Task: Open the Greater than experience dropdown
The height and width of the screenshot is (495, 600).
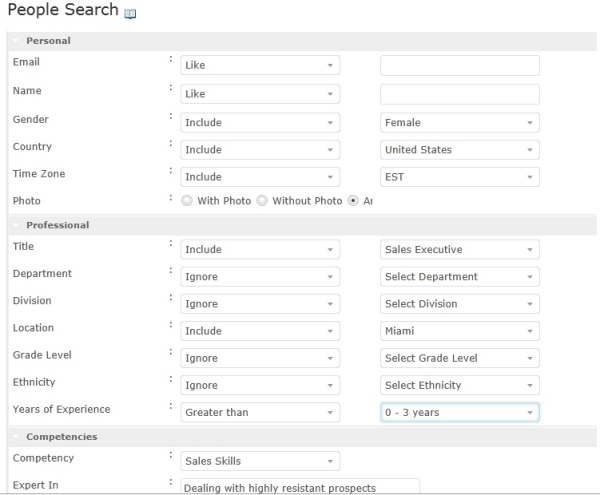Action: click(260, 413)
